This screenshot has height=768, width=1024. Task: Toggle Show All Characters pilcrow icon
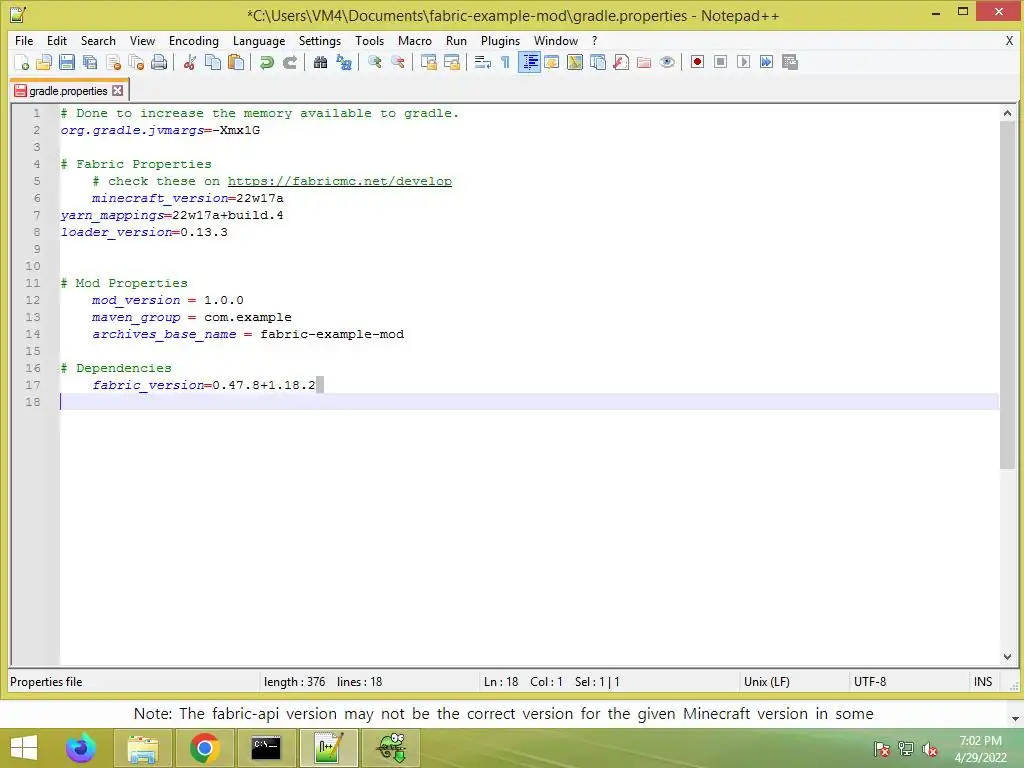tap(505, 62)
